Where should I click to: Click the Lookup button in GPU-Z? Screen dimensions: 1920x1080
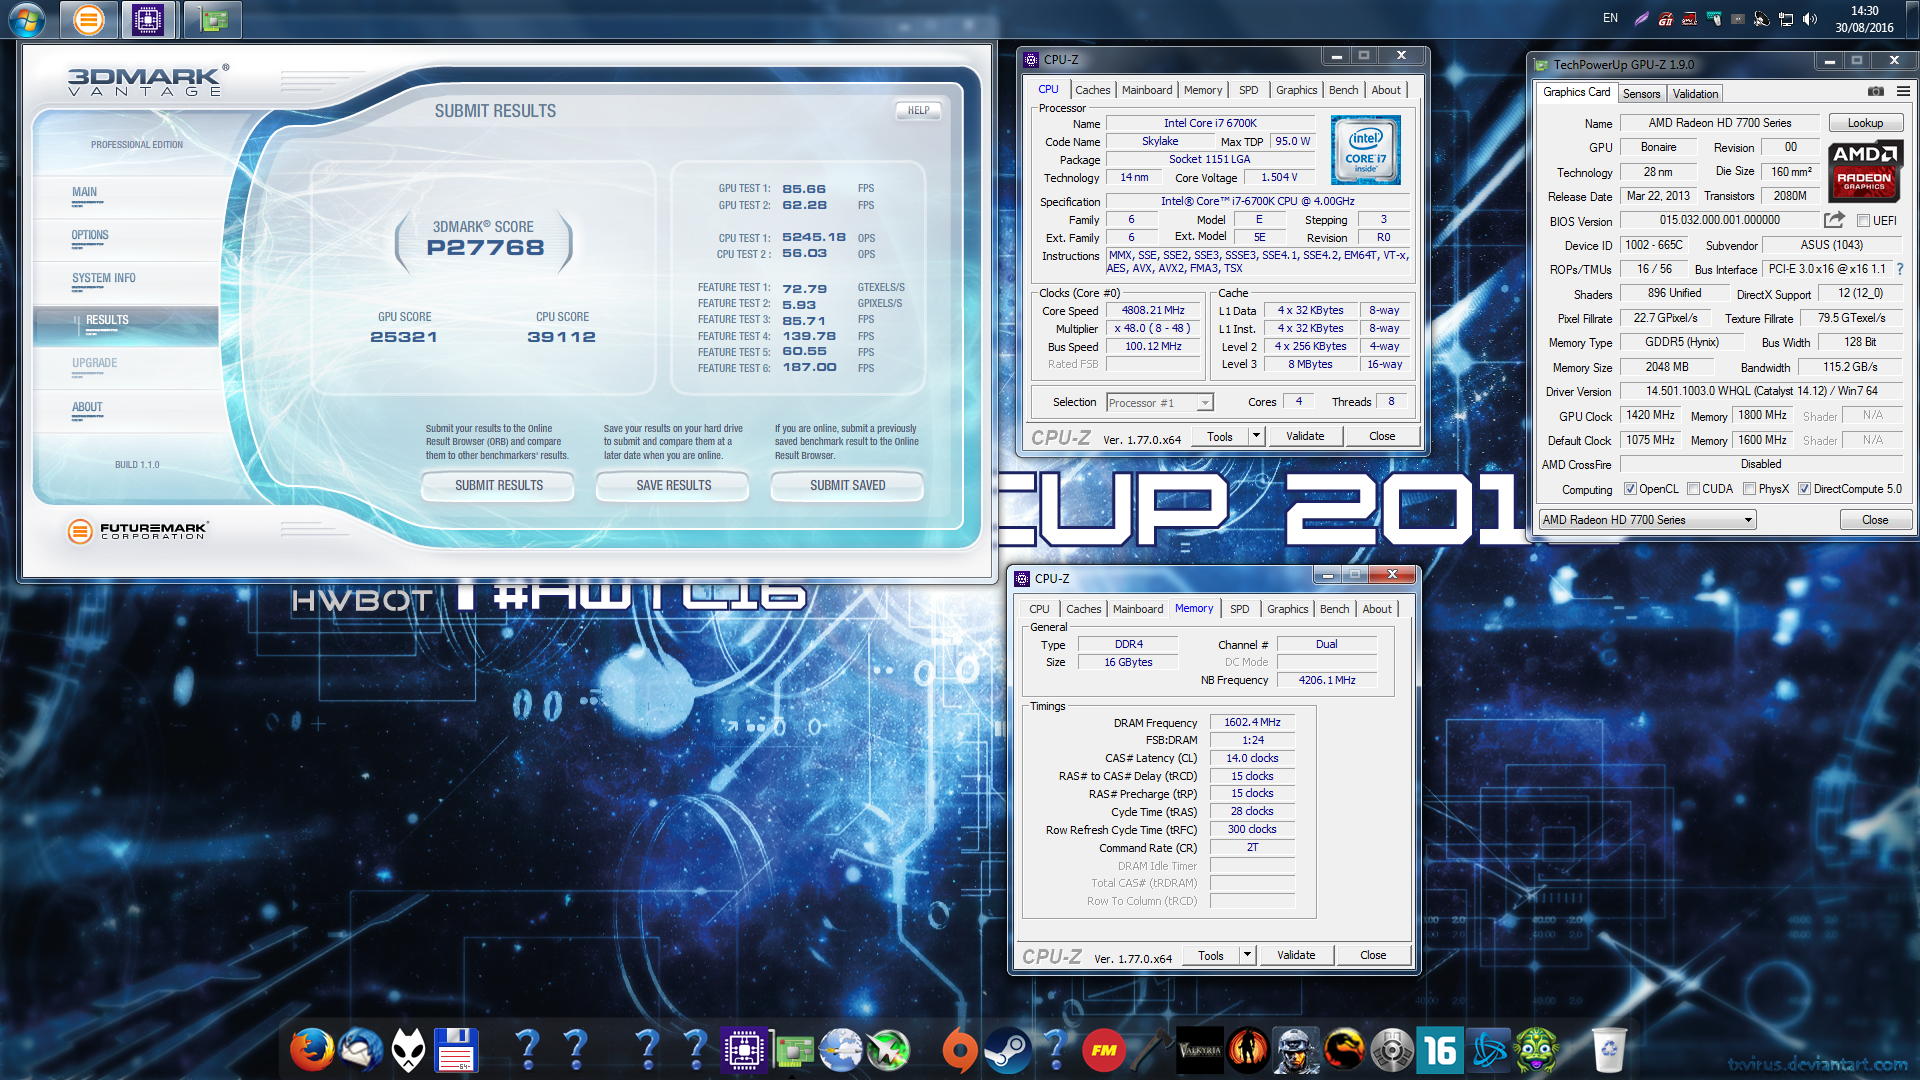(1865, 123)
